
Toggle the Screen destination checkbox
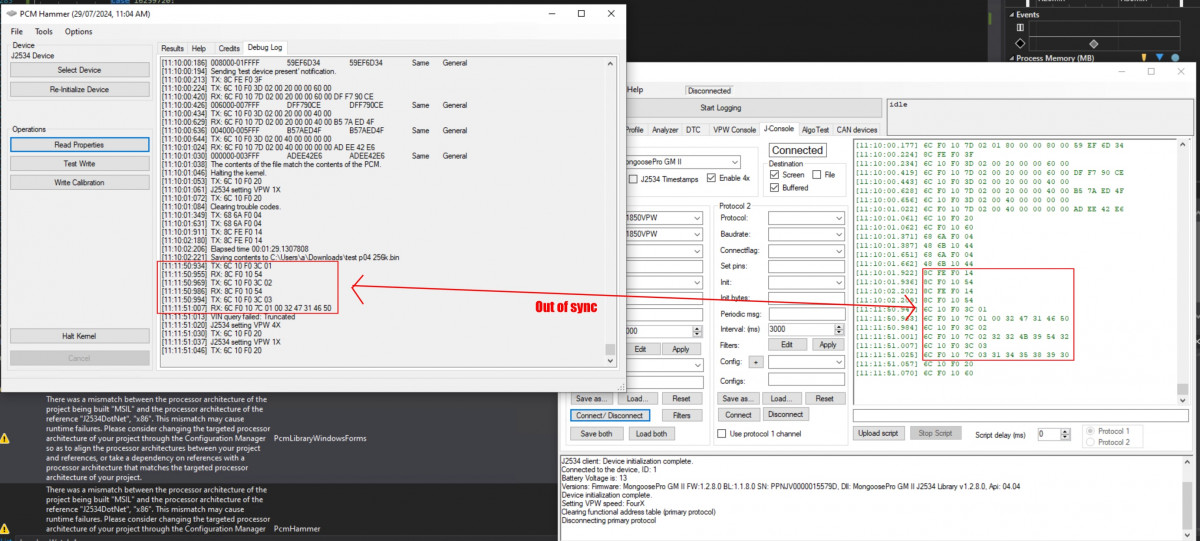click(x=774, y=174)
